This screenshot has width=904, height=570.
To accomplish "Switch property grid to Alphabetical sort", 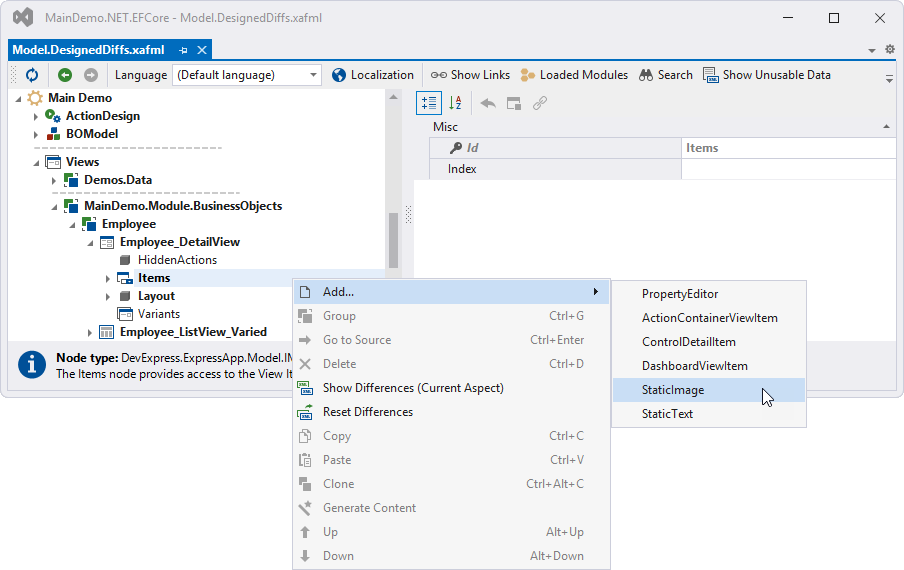I will coord(455,103).
